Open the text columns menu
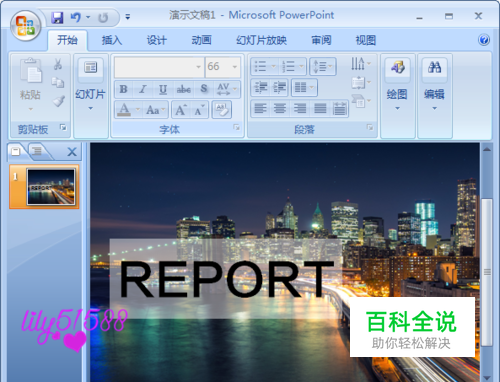Image resolution: width=500 pixels, height=382 pixels. [x=304, y=88]
